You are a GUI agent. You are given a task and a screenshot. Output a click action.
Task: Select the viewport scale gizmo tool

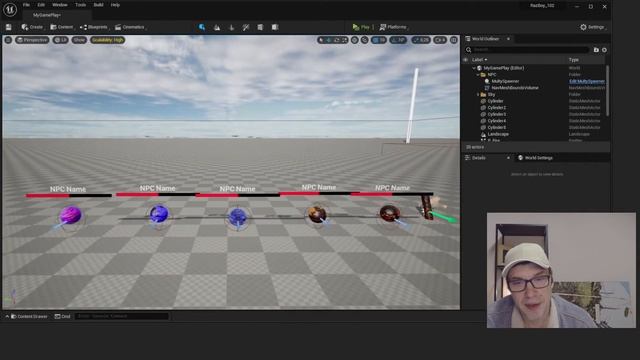(x=344, y=40)
